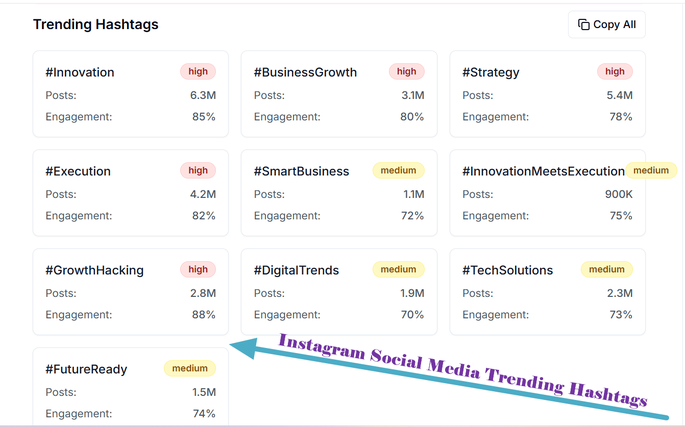Click the #SmartBusiness hashtag title
The image size is (685, 427).
(301, 171)
